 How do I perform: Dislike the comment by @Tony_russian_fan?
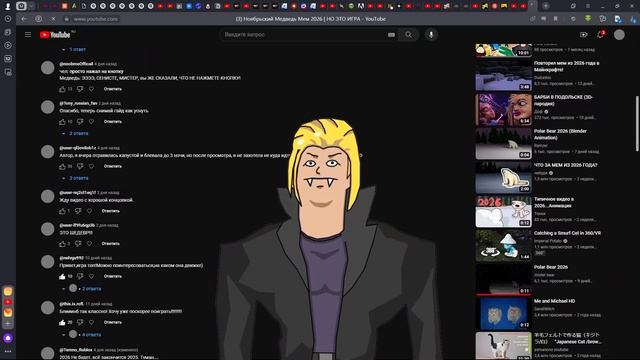[80, 122]
